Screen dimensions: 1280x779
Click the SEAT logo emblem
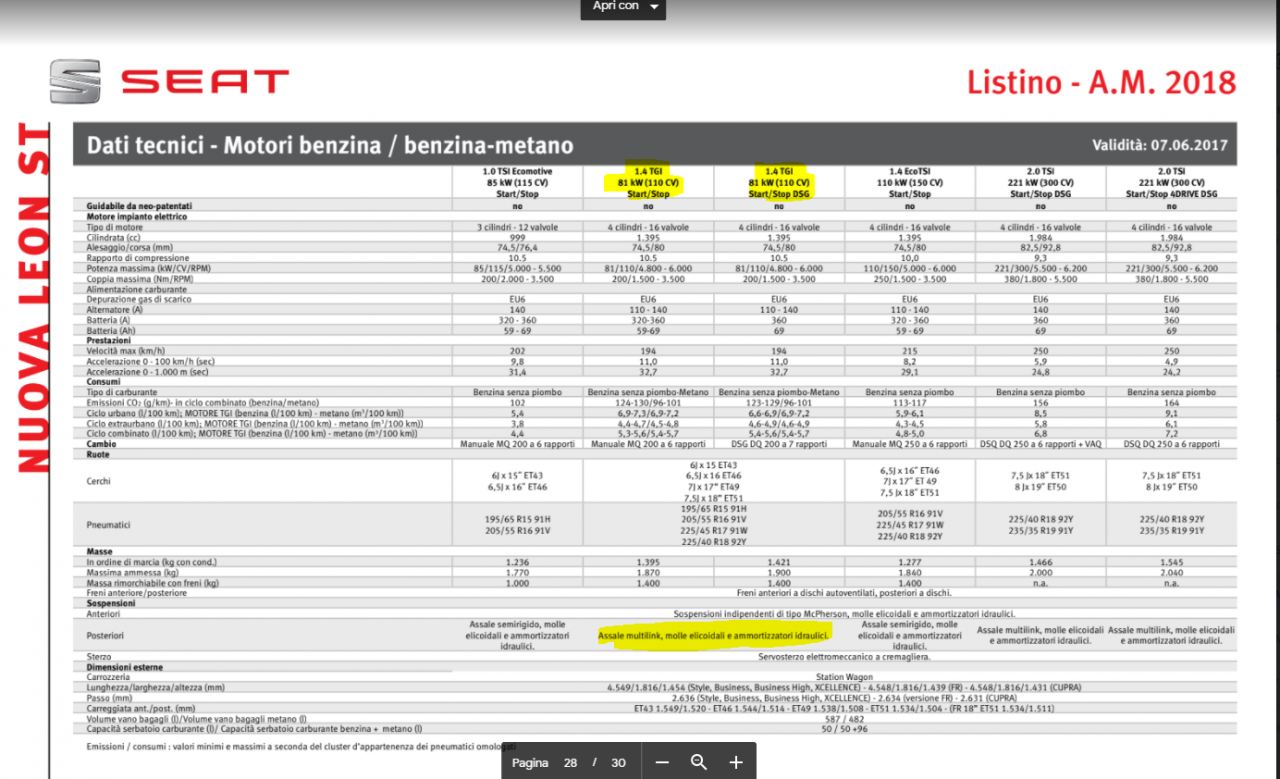click(x=75, y=81)
